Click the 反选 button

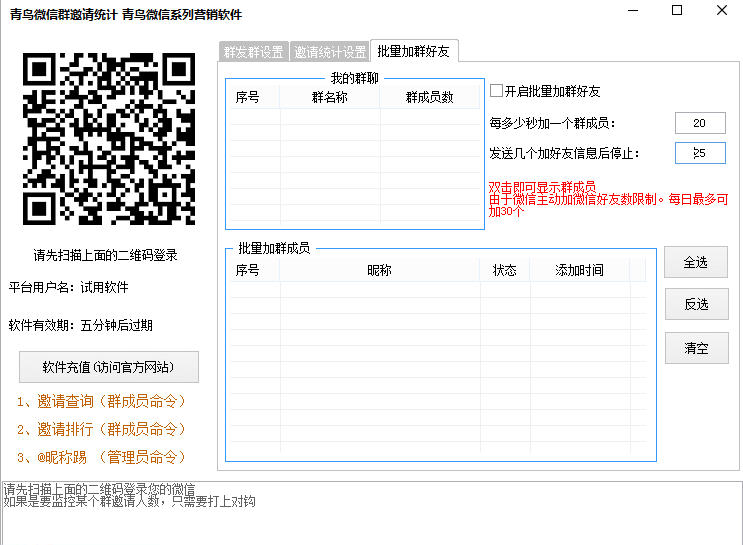(696, 304)
